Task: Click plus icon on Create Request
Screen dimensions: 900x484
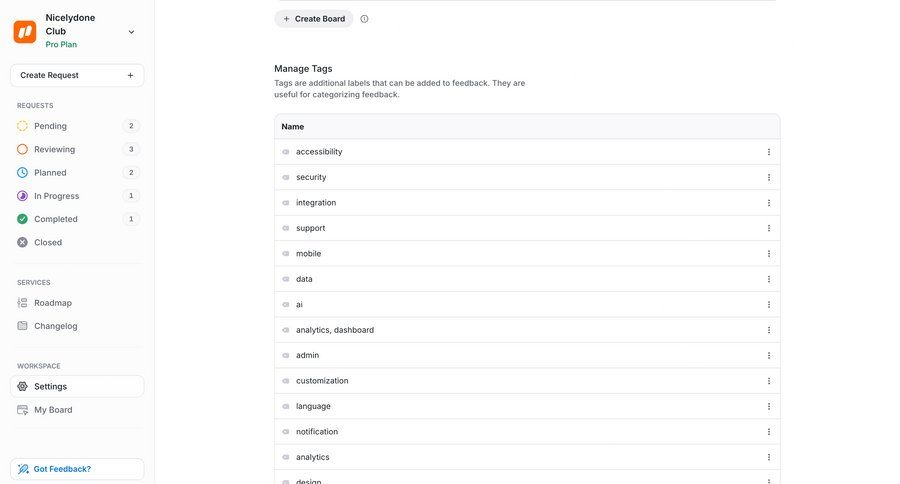Action: point(130,75)
